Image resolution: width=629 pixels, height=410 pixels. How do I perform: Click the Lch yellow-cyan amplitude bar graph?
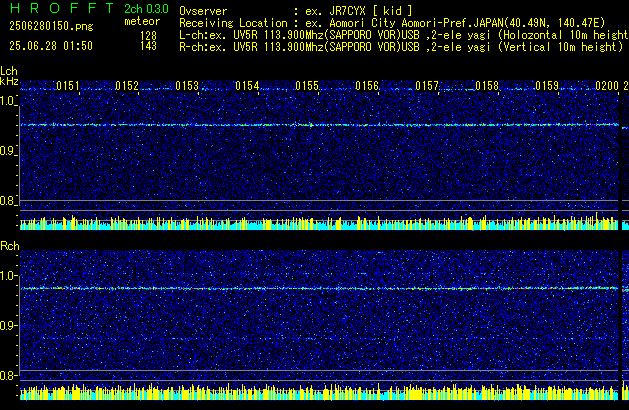[319, 222]
